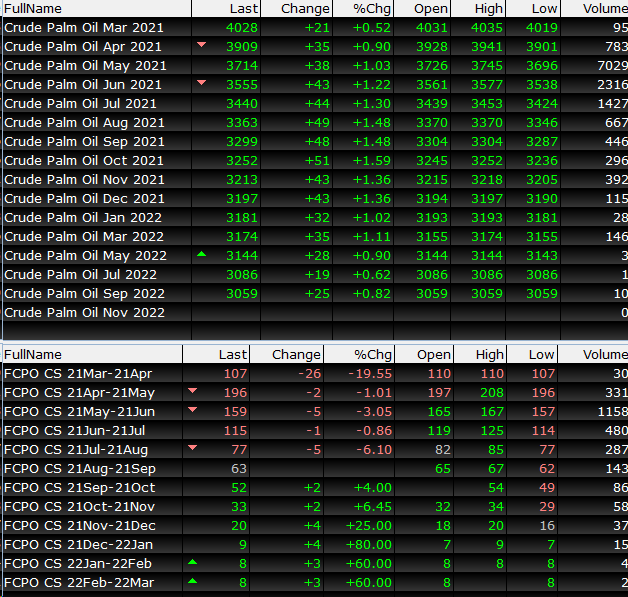Click down-tick arrow on FCPO CS 21May-21Jun
Image resolution: width=628 pixels, height=597 pixels.
(193, 410)
